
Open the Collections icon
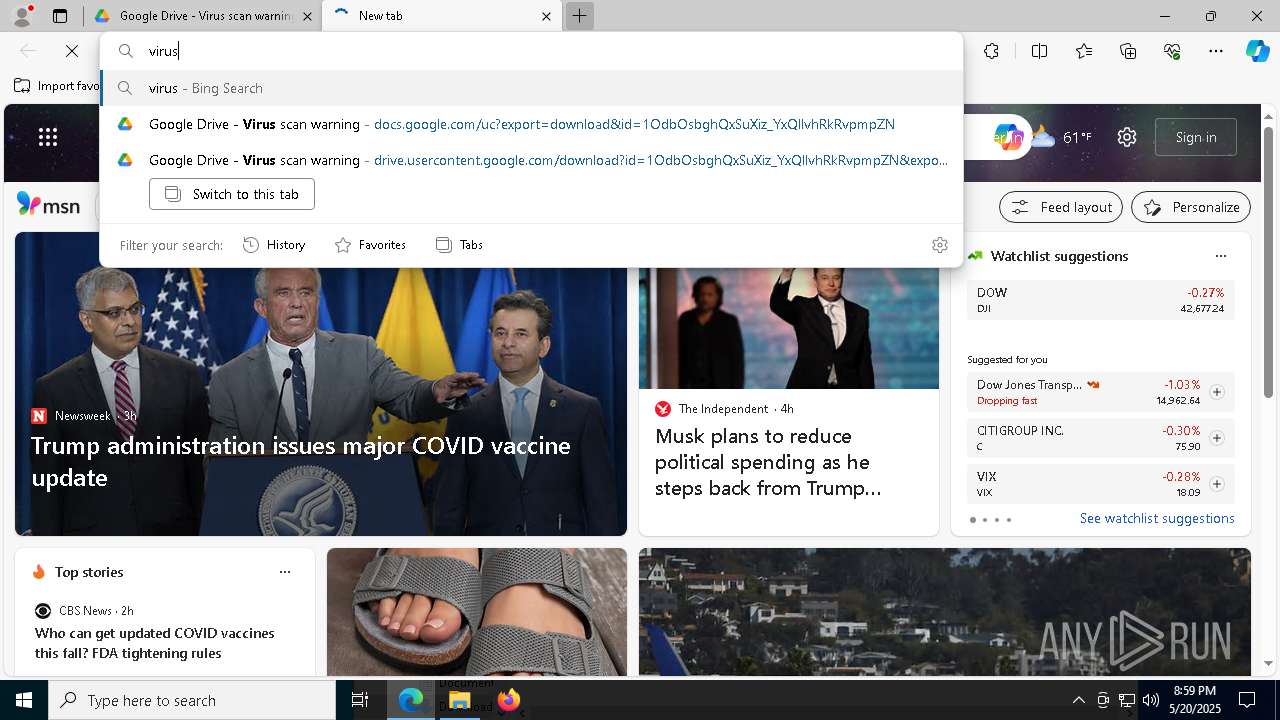pyautogui.click(x=1128, y=51)
